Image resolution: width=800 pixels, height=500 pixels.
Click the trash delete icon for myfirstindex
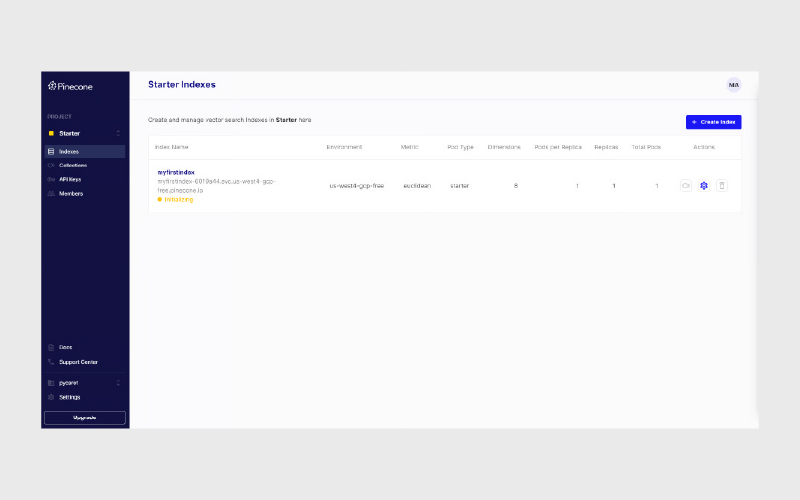tap(721, 186)
